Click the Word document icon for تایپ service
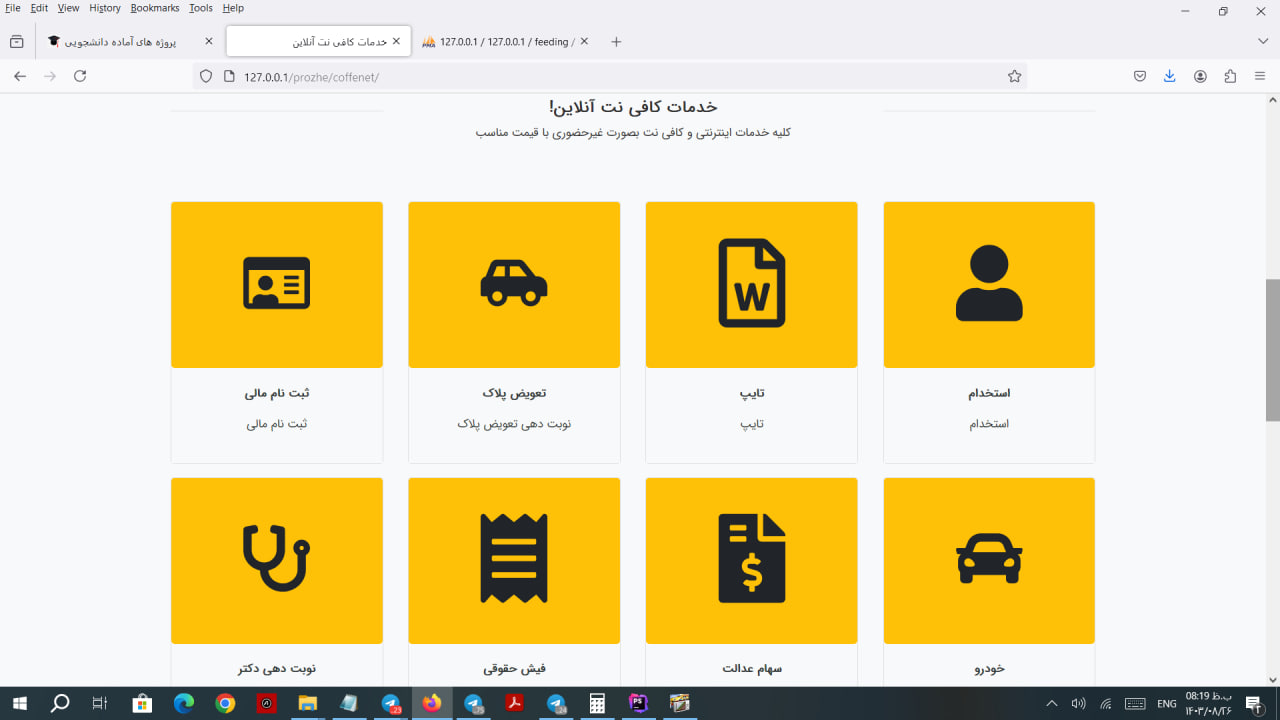The image size is (1280, 720). (751, 284)
